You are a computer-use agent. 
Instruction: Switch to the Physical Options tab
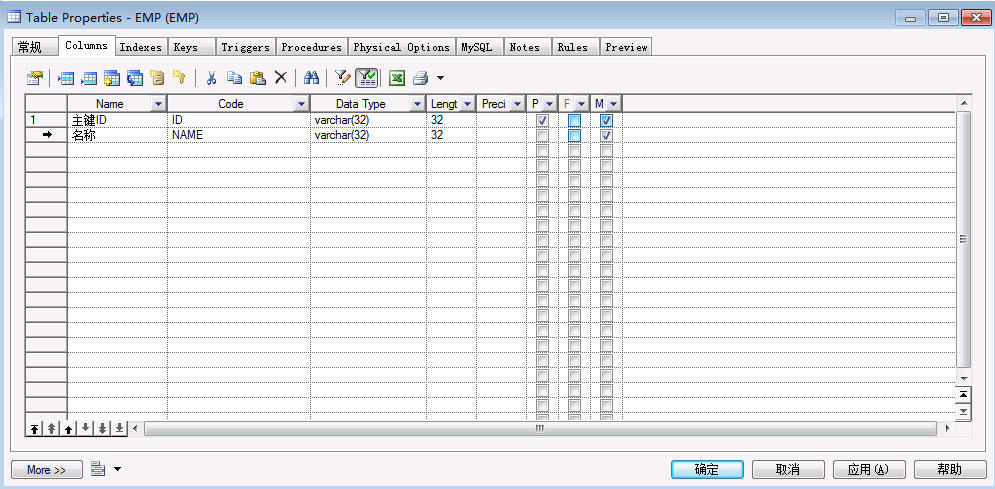click(402, 47)
